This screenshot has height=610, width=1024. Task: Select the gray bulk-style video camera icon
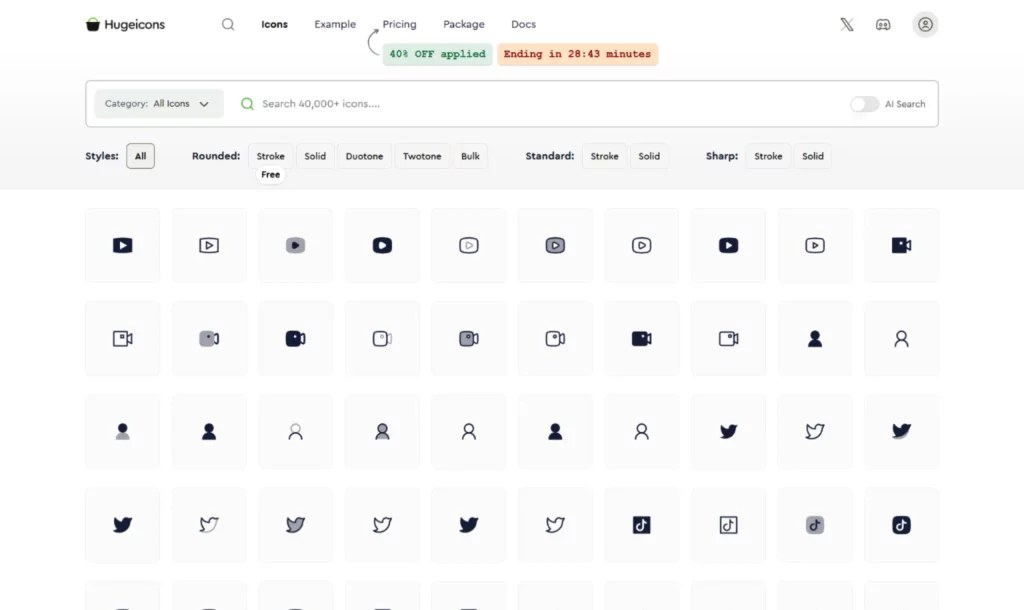209,338
